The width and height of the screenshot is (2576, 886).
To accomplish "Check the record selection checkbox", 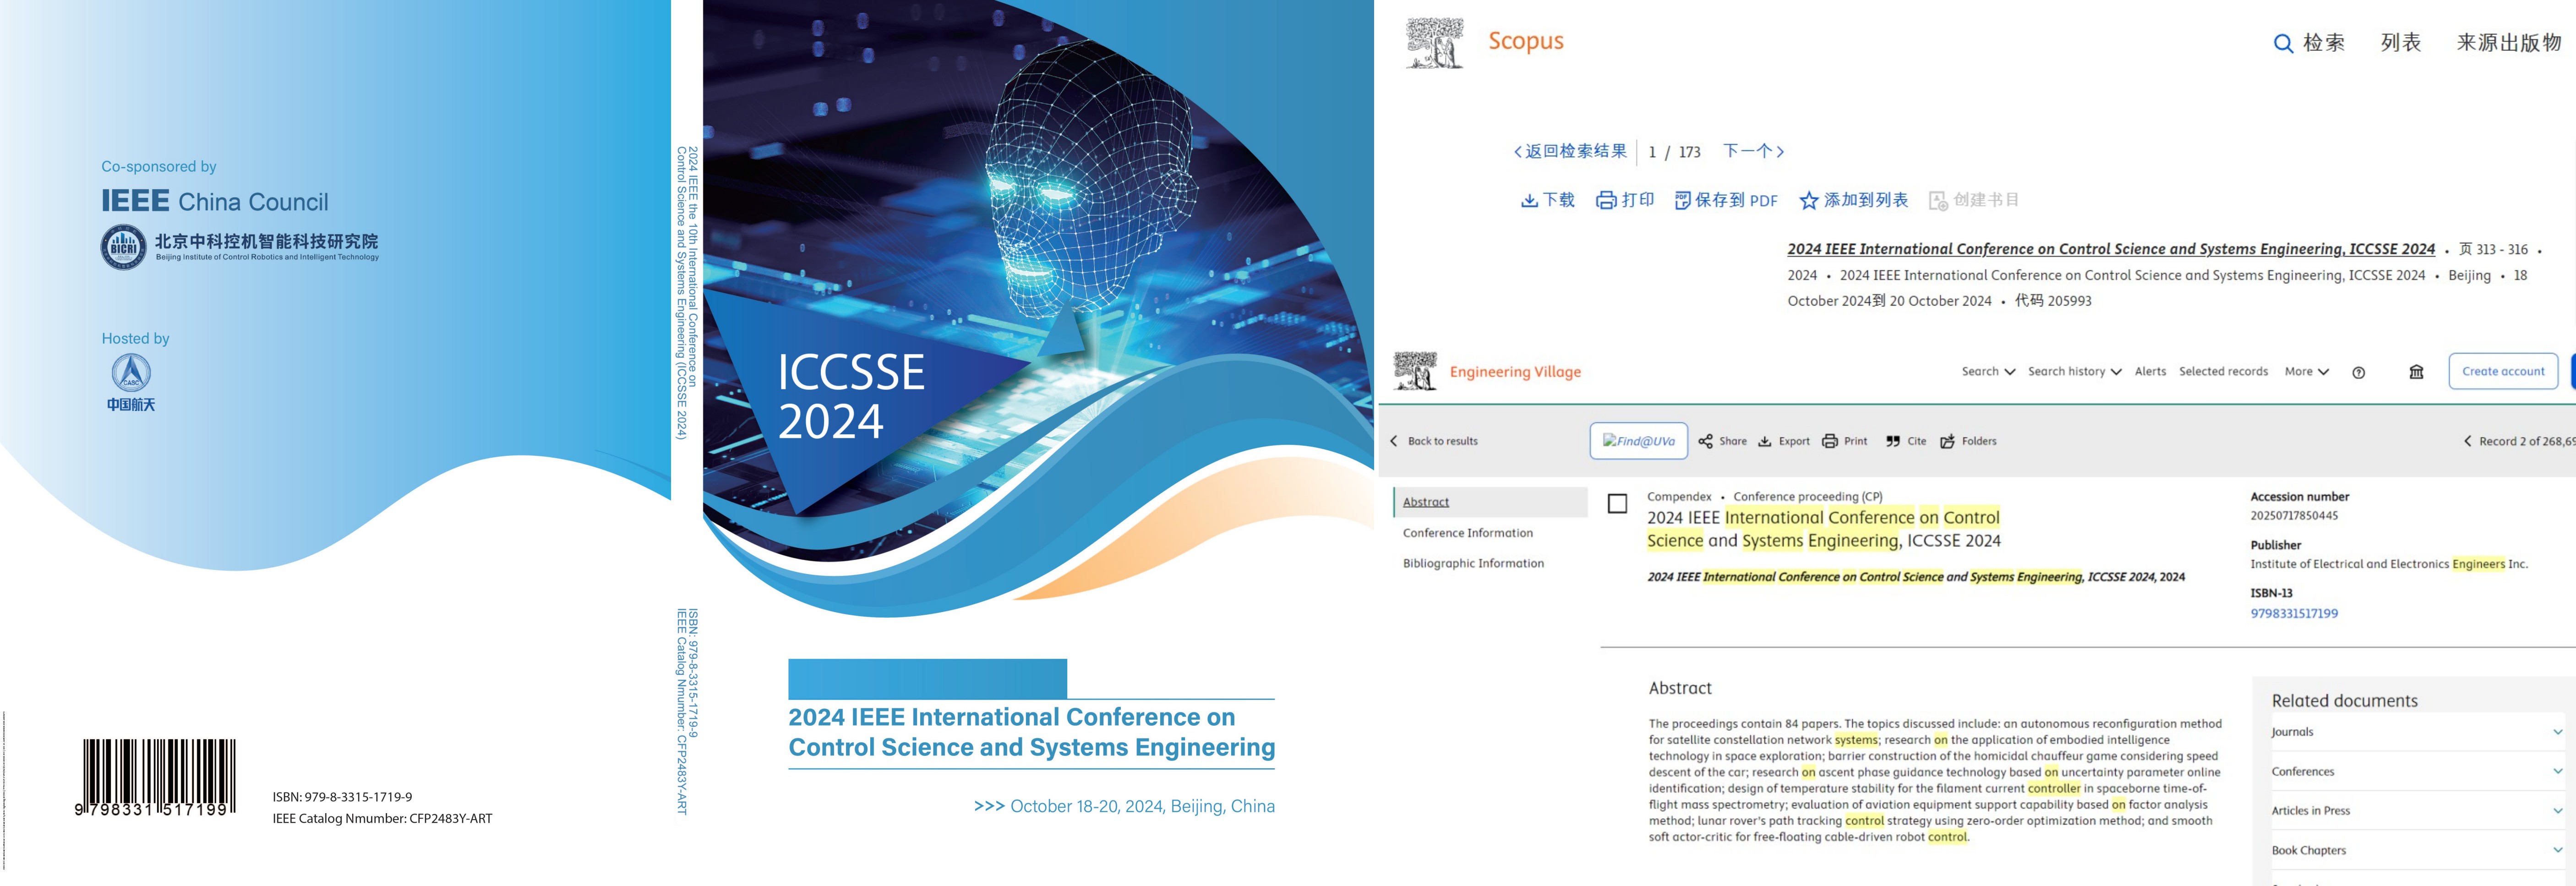I will pos(1617,503).
